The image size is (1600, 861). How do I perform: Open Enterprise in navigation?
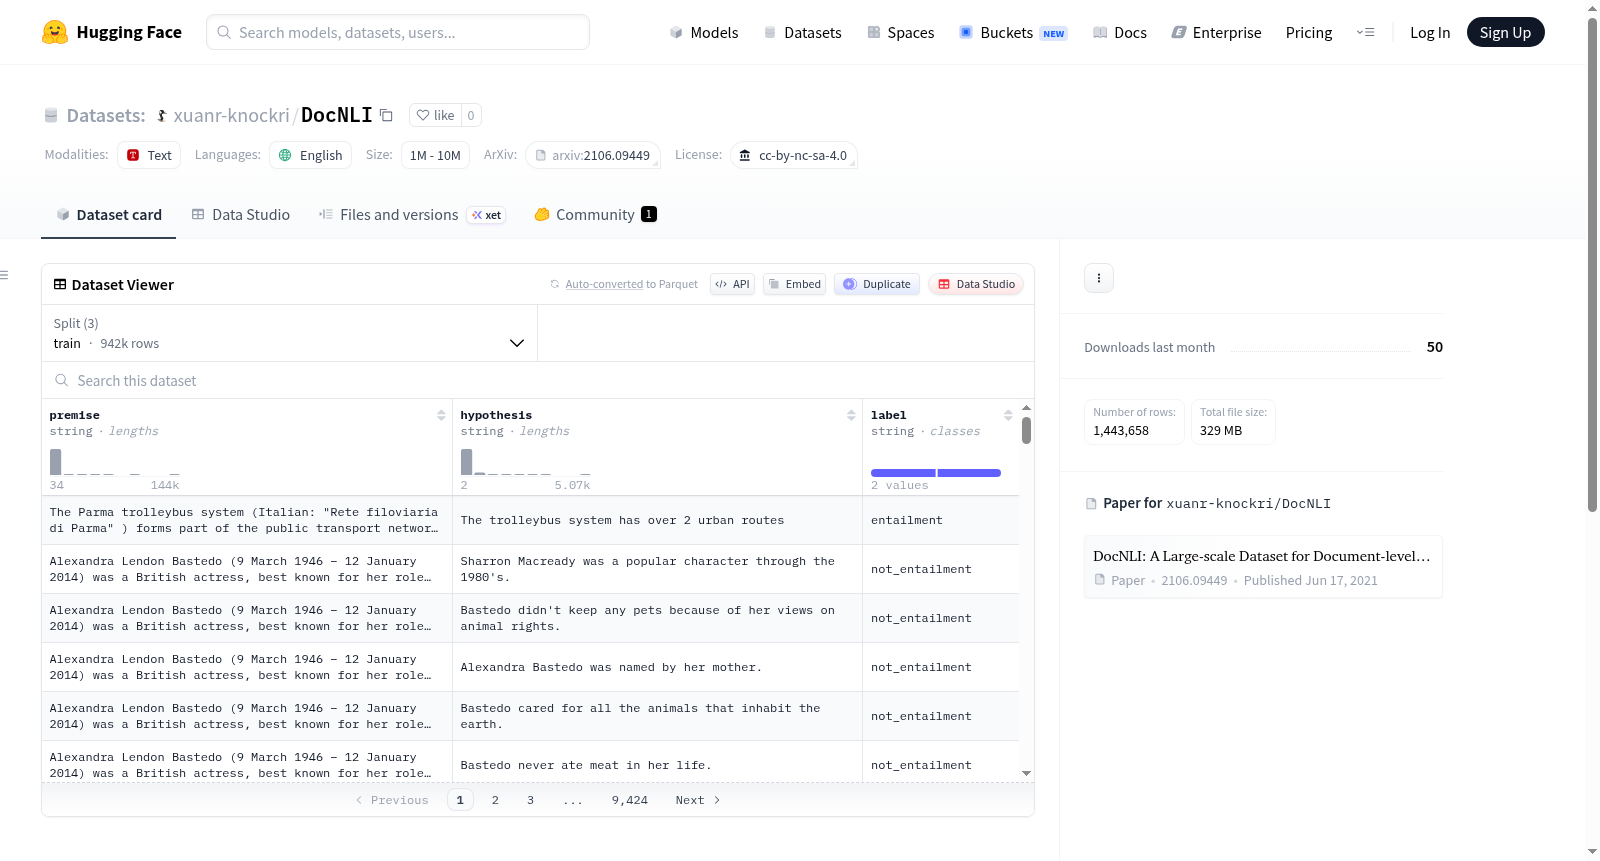[x=1216, y=33]
